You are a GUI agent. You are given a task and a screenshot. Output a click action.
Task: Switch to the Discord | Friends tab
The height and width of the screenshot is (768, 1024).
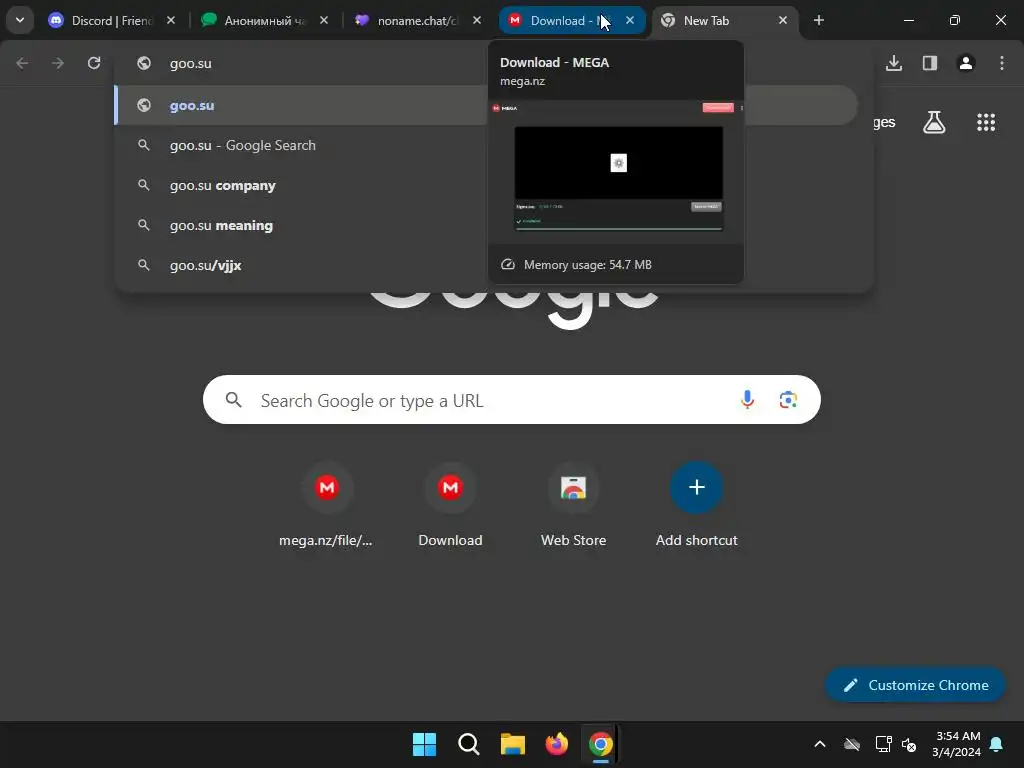pyautogui.click(x=111, y=20)
